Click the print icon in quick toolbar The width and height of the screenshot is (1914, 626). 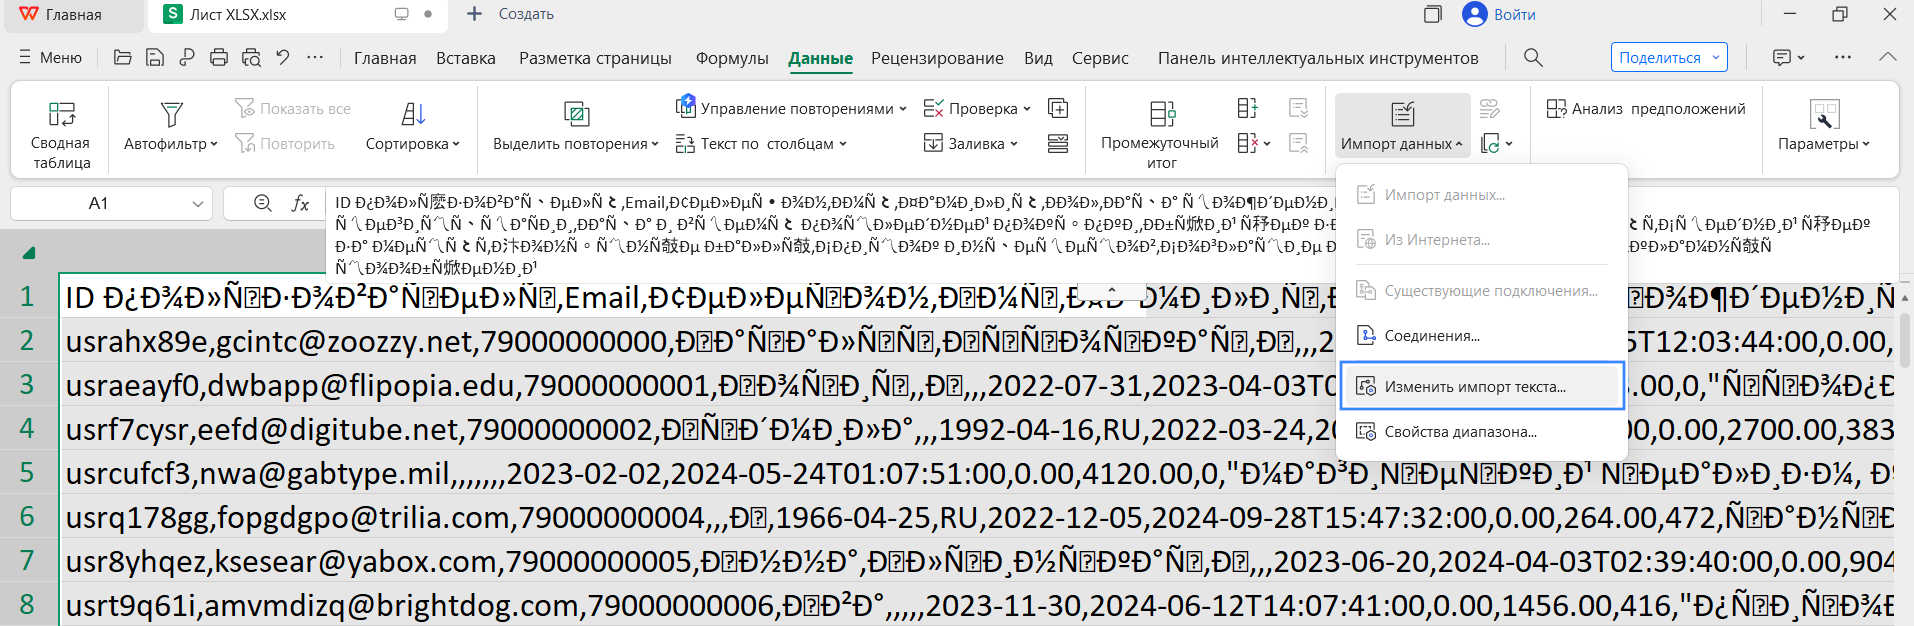point(219,58)
